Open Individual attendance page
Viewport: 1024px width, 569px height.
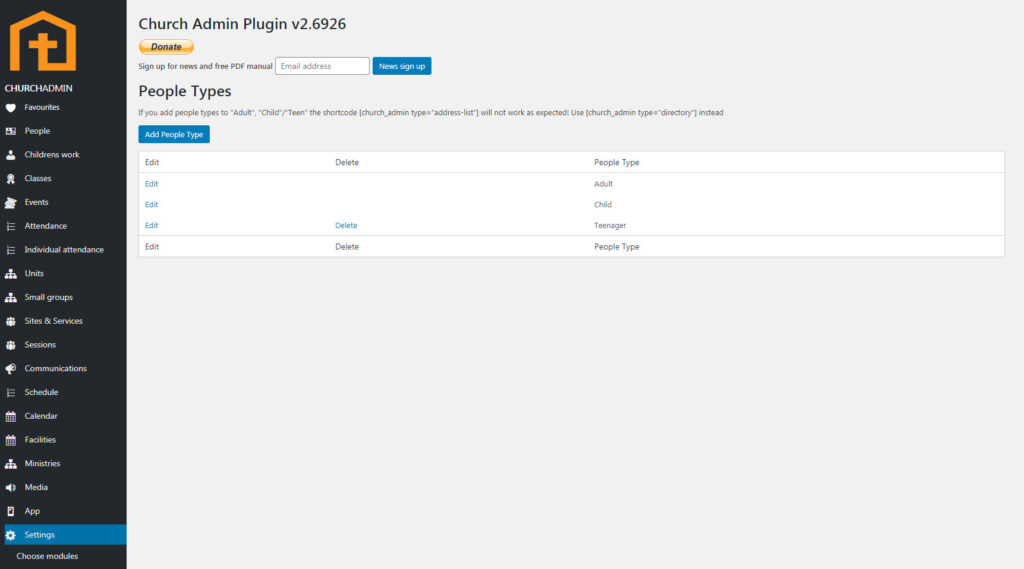click(x=63, y=250)
